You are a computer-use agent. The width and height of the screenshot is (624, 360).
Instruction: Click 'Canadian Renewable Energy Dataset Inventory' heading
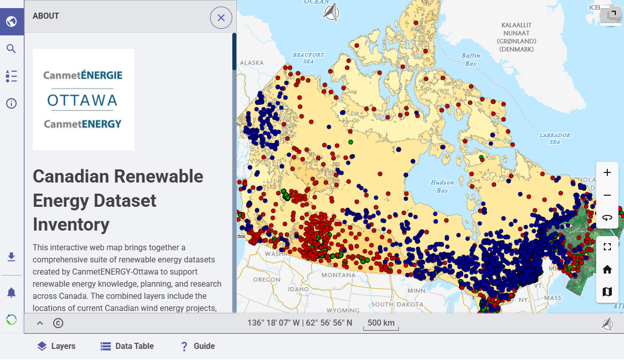pos(118,200)
